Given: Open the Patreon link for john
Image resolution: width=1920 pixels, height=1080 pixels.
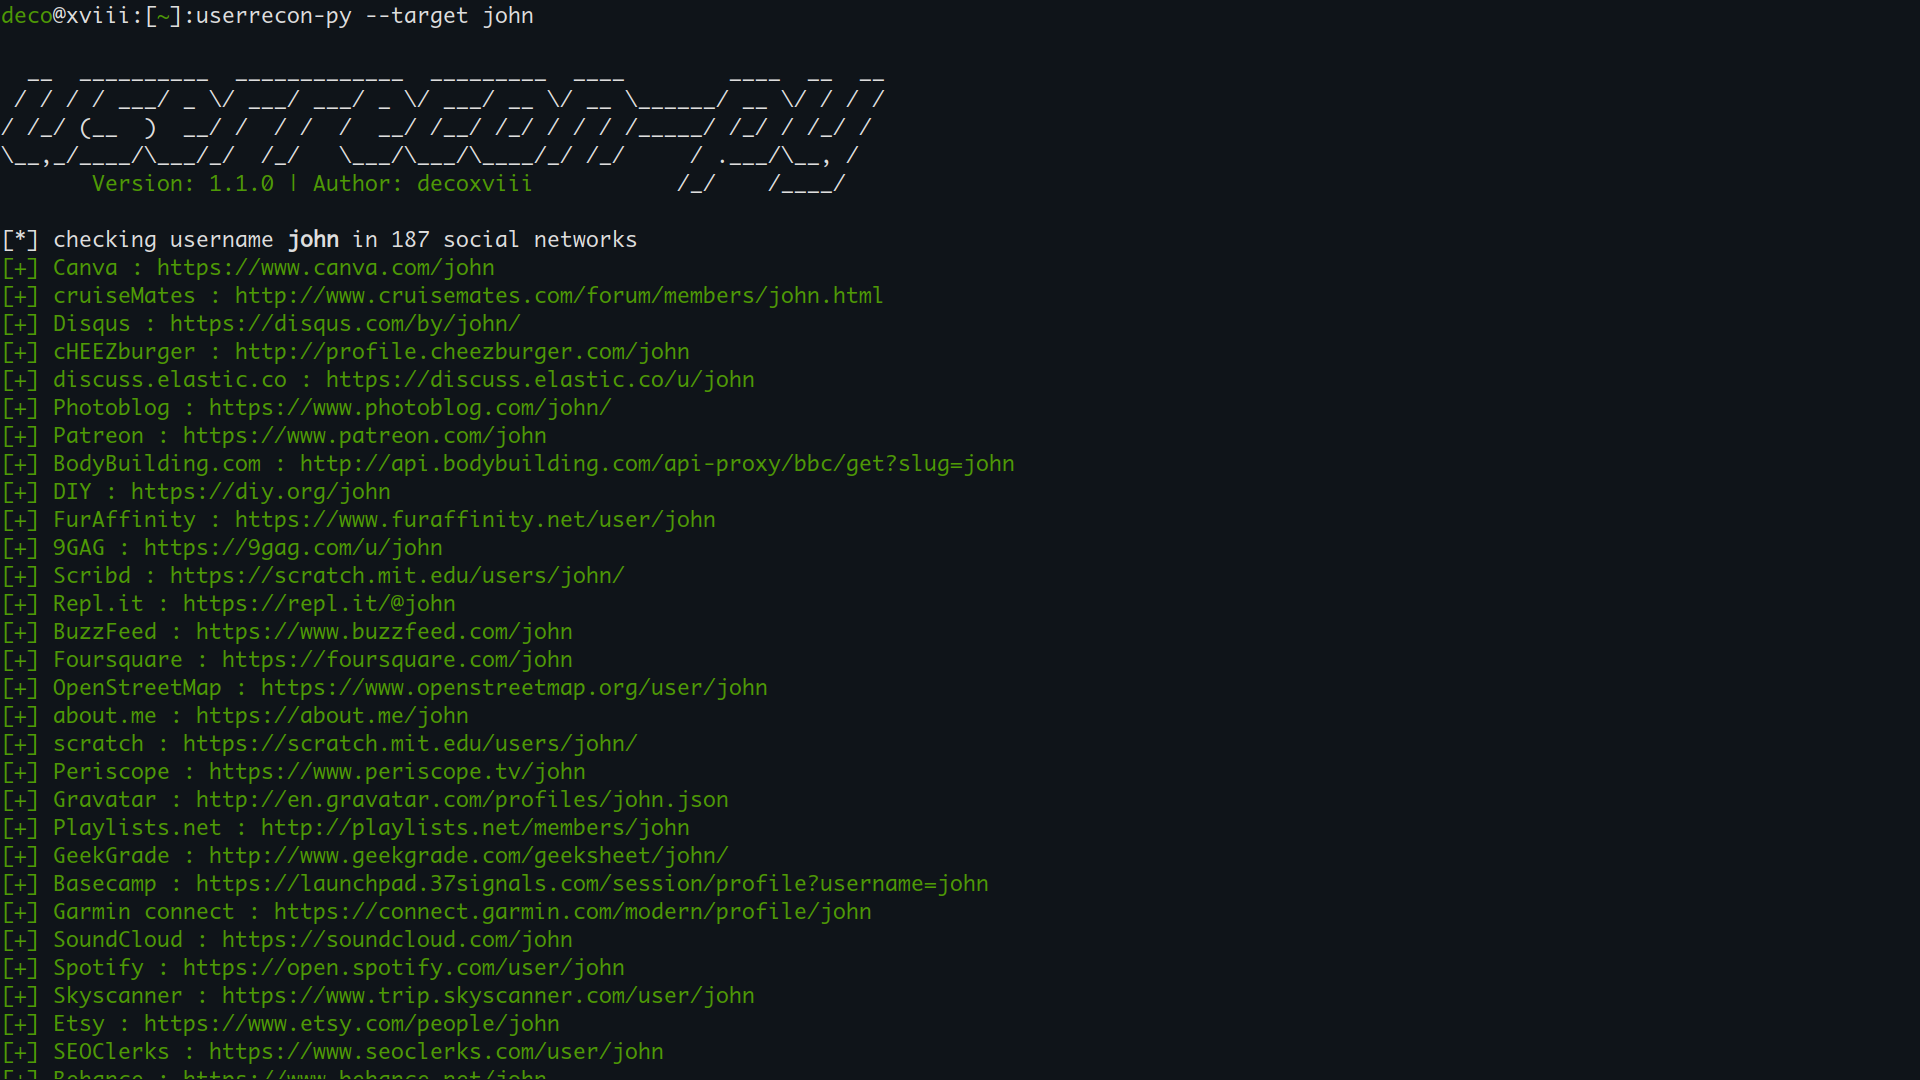Looking at the screenshot, I should click(363, 435).
